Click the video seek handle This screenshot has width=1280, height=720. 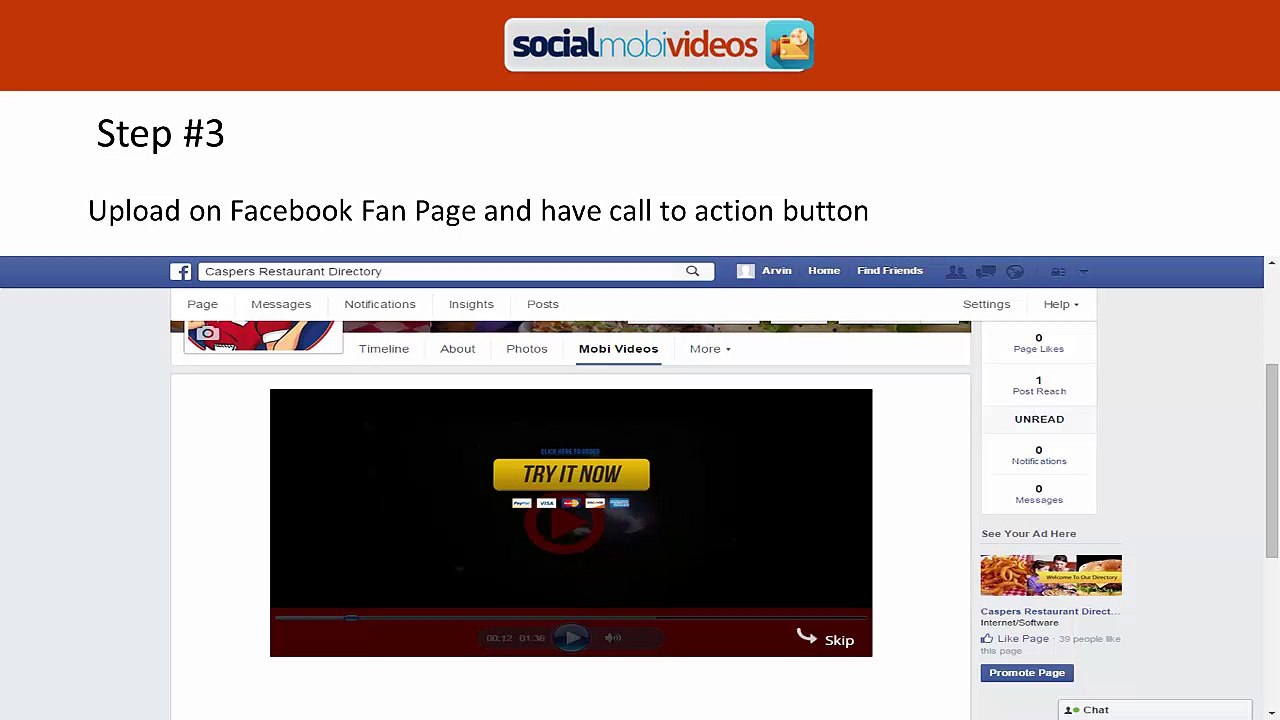tap(351, 619)
